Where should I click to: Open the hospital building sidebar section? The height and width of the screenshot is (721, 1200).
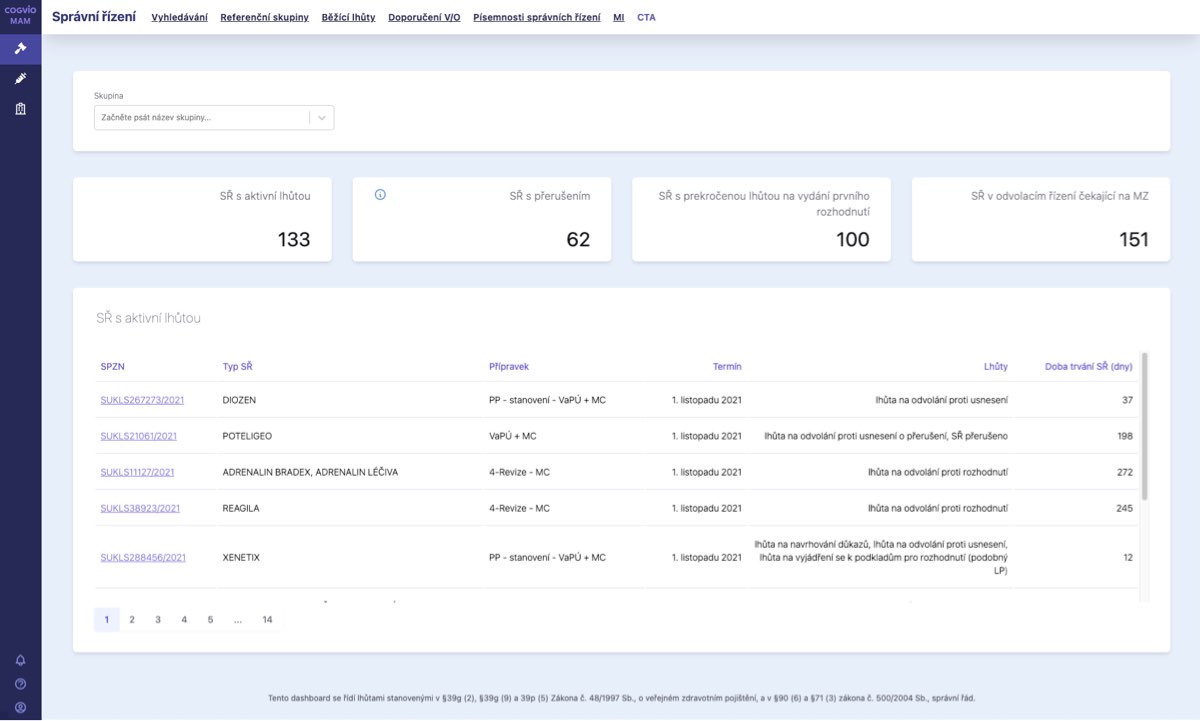[x=20, y=108]
